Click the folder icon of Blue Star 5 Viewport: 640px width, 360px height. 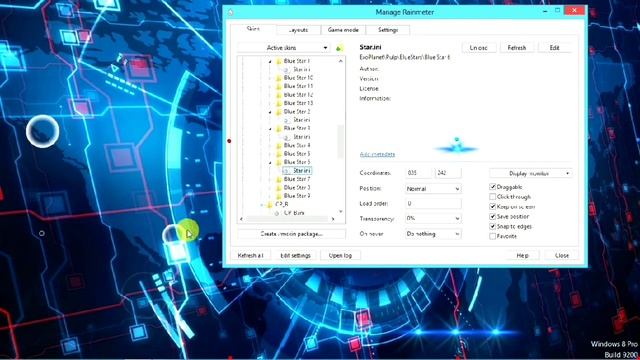point(279,154)
